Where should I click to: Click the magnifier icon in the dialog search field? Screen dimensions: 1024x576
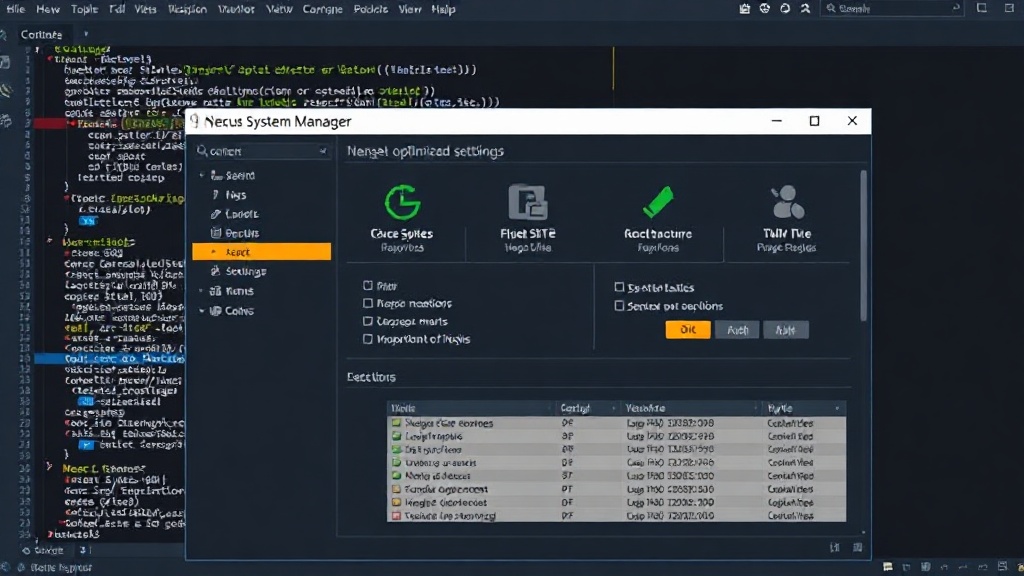coord(202,151)
